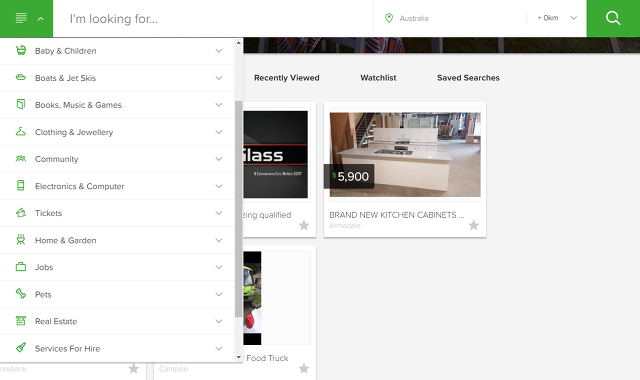This screenshot has width=640, height=380.
Task: Click the Home & Garden barbecue icon
Action: [21, 240]
